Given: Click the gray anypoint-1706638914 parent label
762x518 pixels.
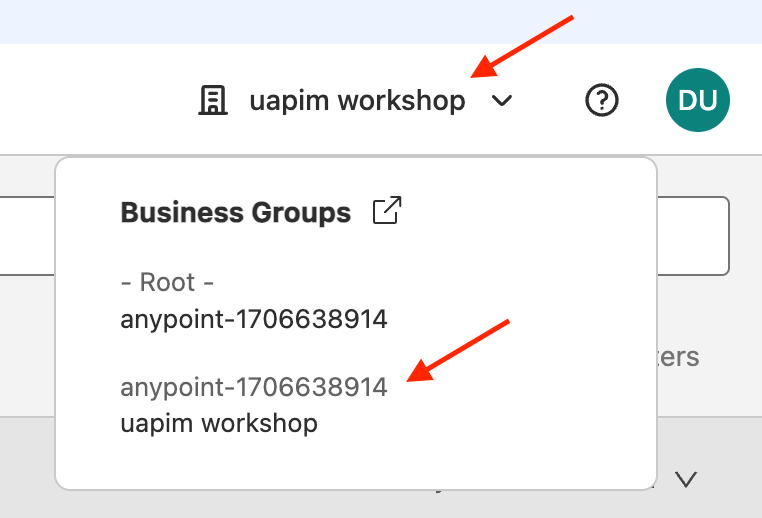Looking at the screenshot, I should coord(253,387).
